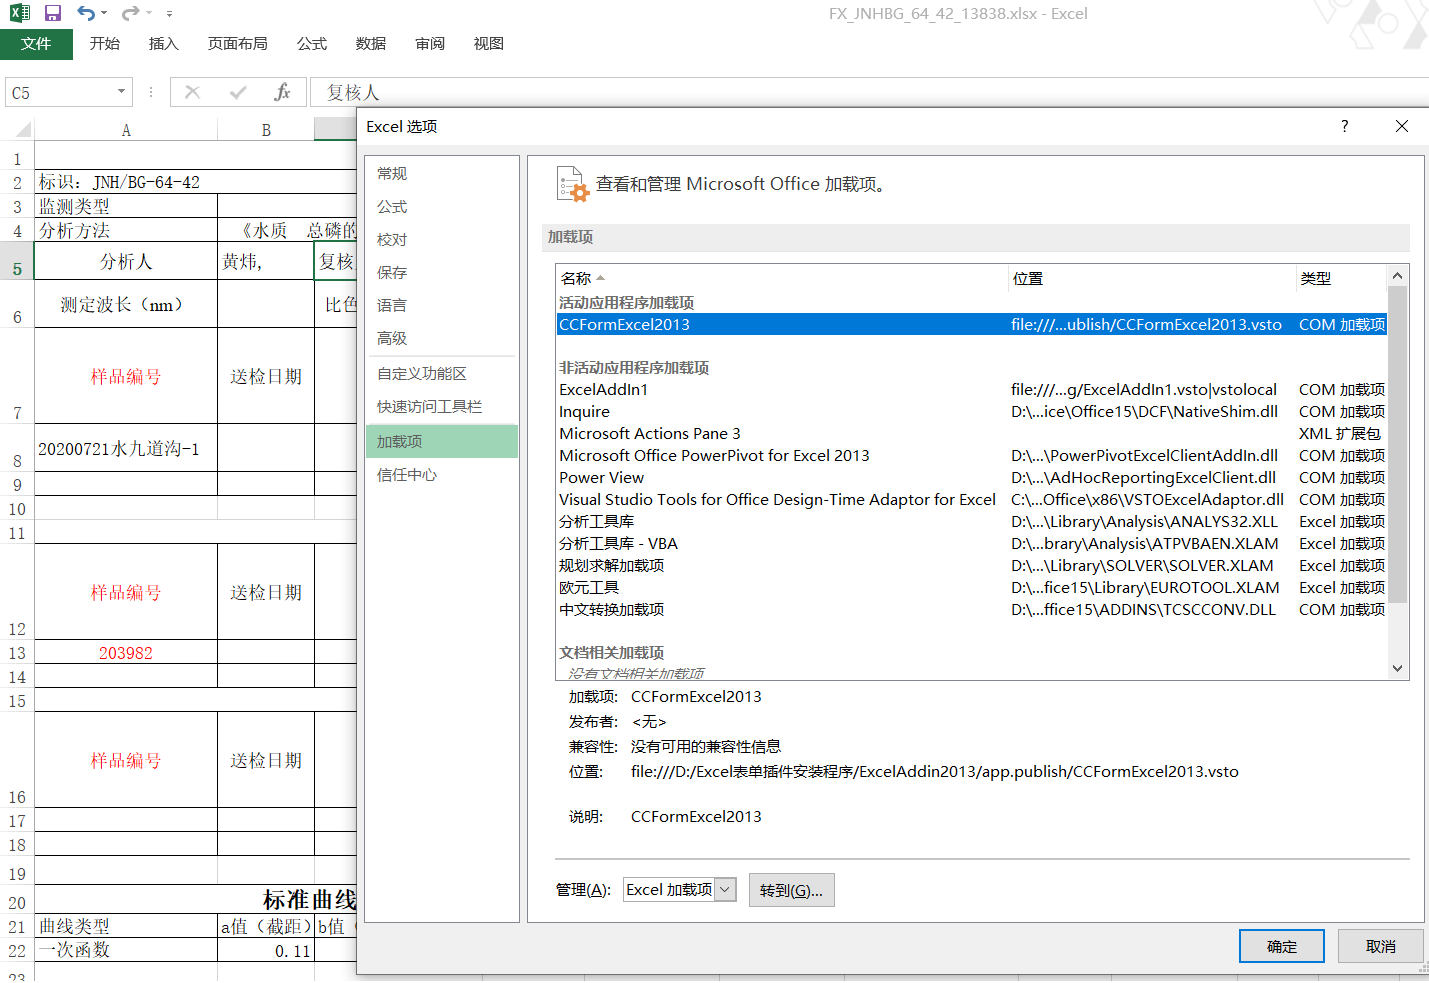Select the CCFormExcel2013 add-in row
This screenshot has width=1429, height=983.
pos(972,324)
